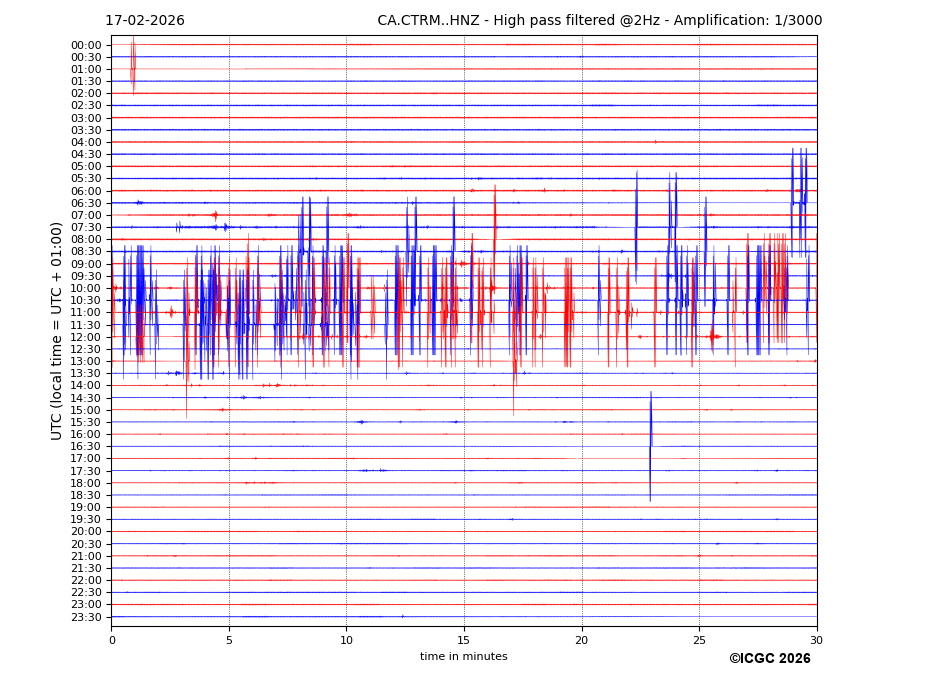Click the ©ICGC 2026 copyright text
This screenshot has height=696, width=927.
coord(769,659)
